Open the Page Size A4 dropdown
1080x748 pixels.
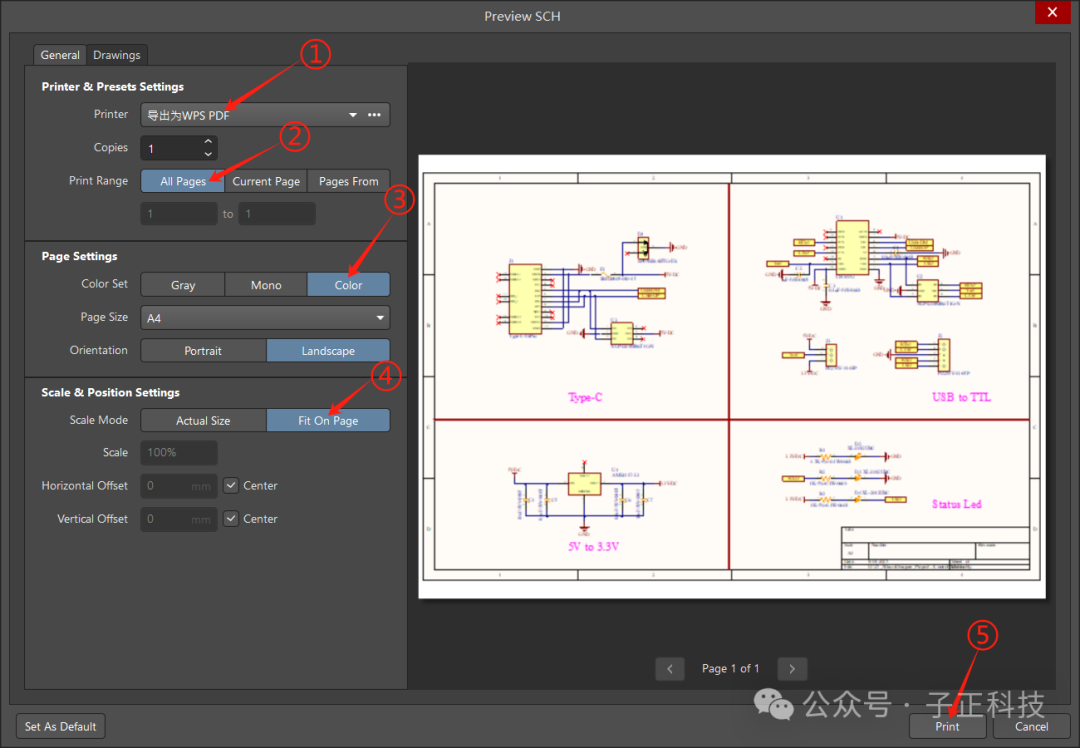pos(265,318)
